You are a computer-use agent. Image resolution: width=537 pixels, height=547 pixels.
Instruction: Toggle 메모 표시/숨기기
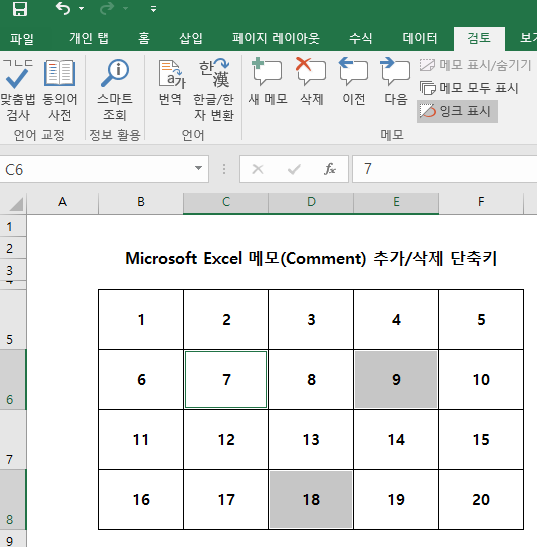pyautogui.click(x=475, y=65)
